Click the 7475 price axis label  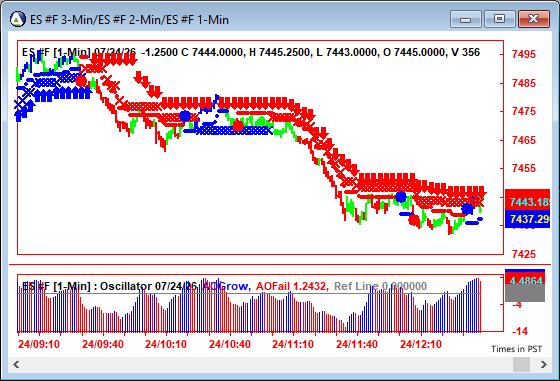pos(524,111)
